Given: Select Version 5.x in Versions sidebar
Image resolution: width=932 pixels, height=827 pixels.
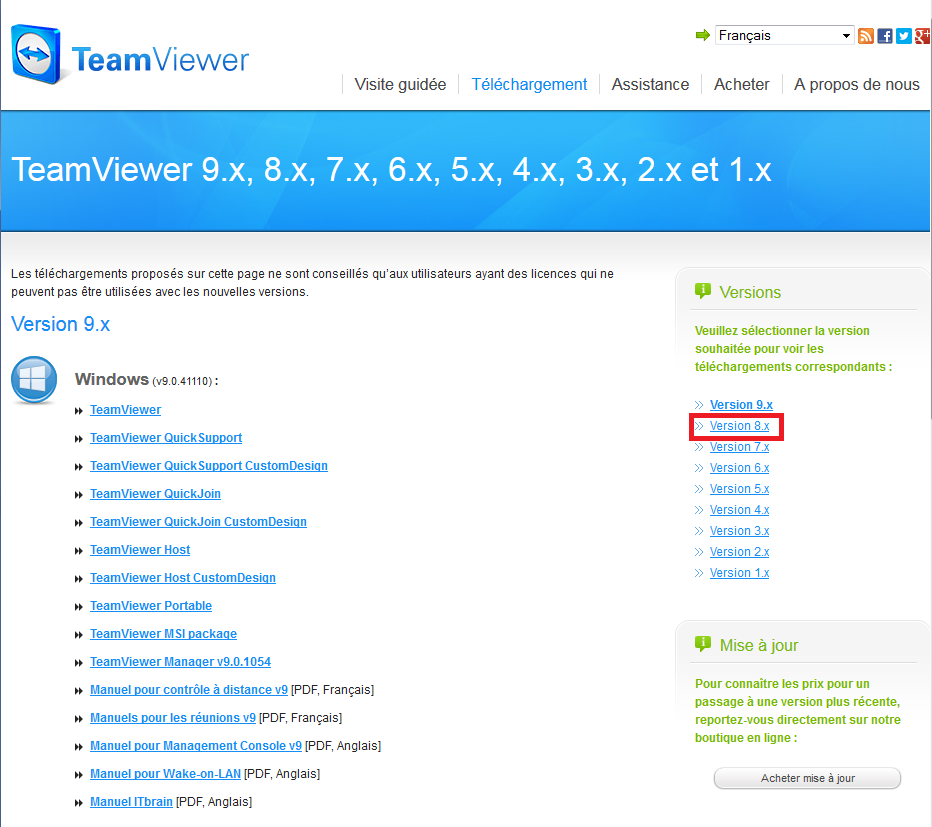Looking at the screenshot, I should (x=739, y=489).
